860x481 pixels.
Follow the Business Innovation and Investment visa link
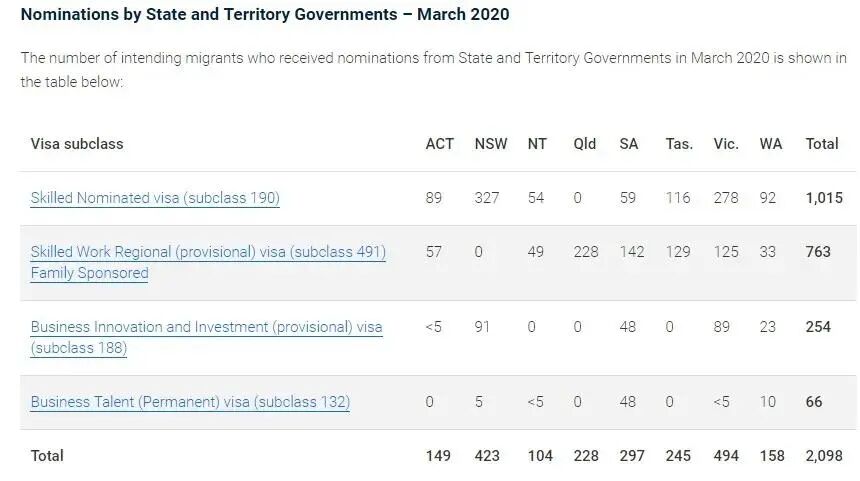206,328
